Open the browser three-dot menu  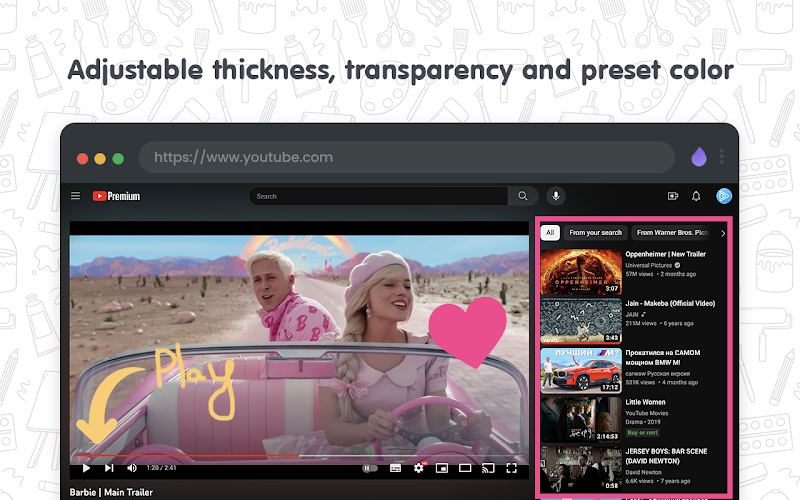coord(721,157)
